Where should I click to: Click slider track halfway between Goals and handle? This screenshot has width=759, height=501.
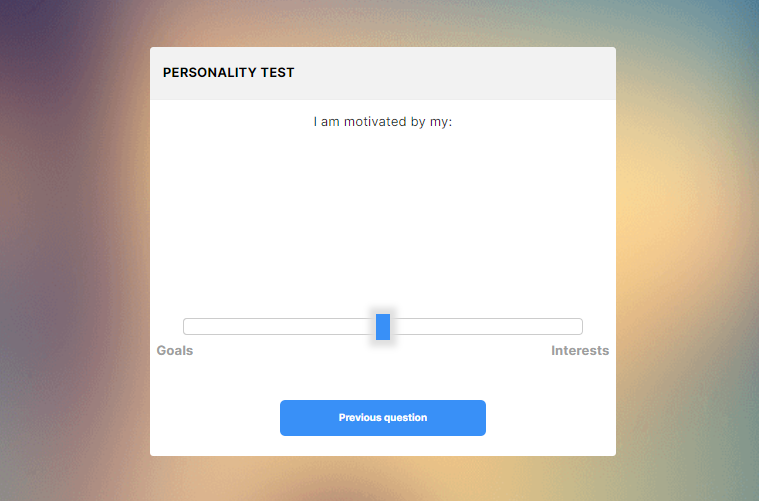[280, 326]
